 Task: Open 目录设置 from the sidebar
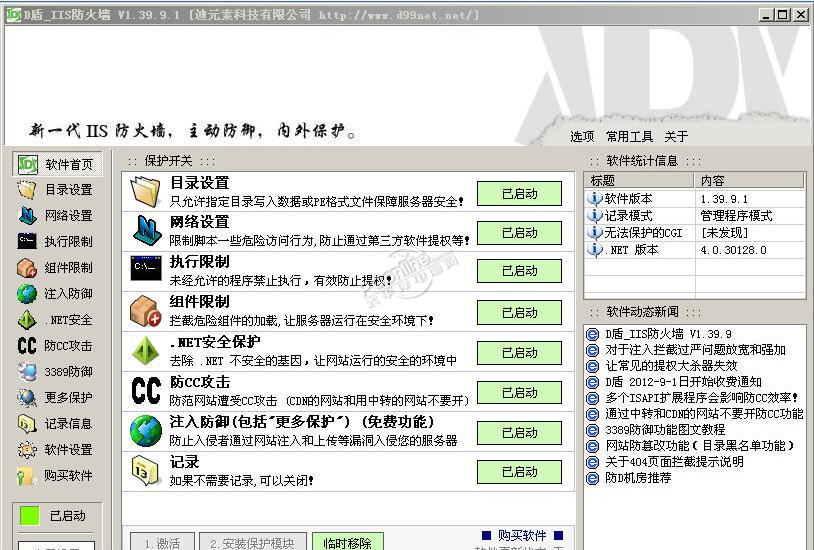point(55,190)
